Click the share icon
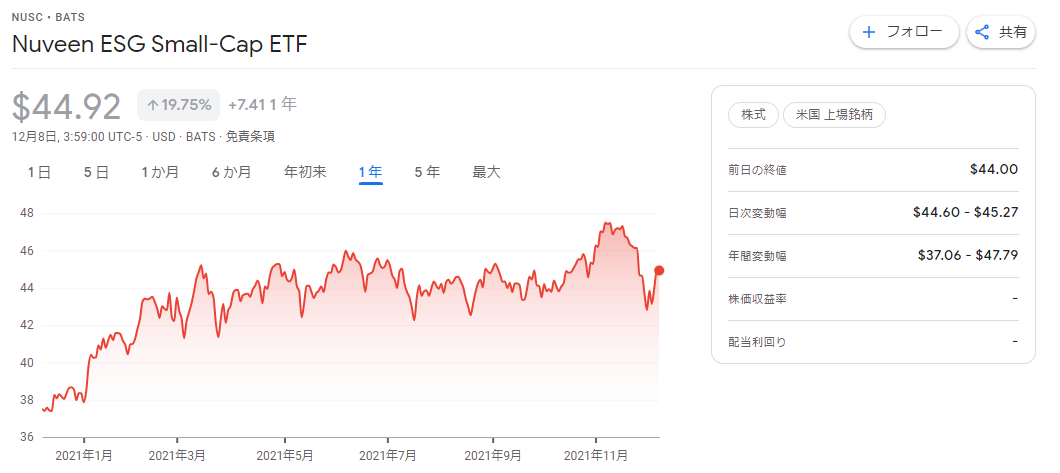This screenshot has height=473, width=1060. pyautogui.click(x=982, y=32)
